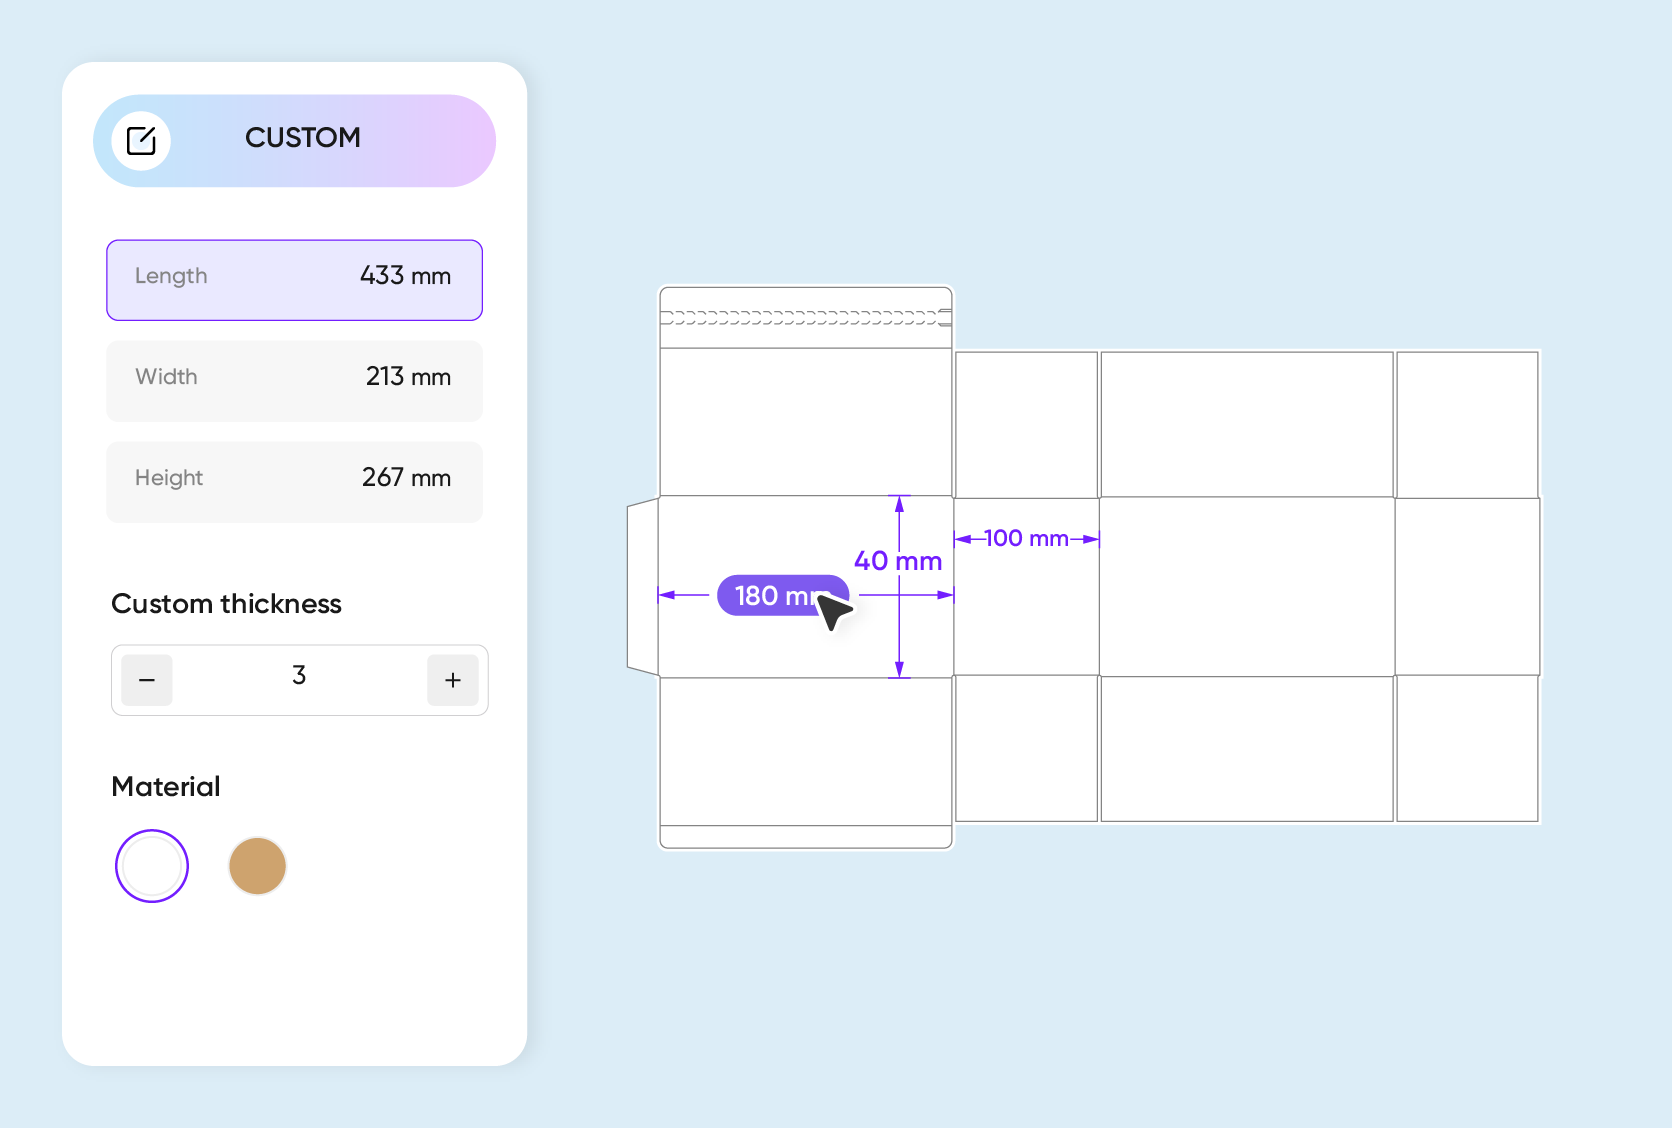Select the large center panel of dieline
The height and width of the screenshot is (1128, 1672).
pos(1247,587)
